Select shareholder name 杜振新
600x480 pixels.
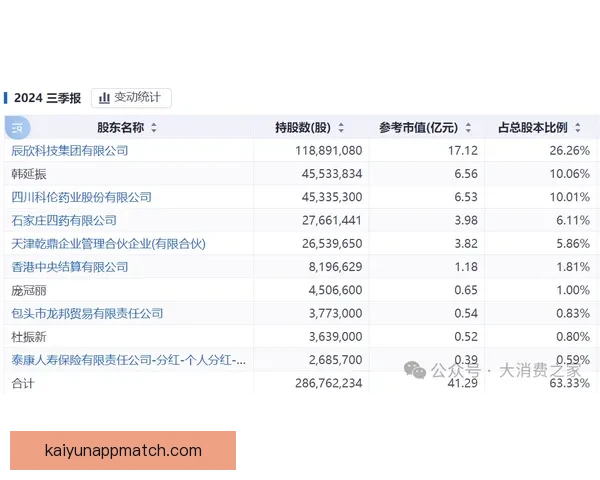(x=29, y=337)
